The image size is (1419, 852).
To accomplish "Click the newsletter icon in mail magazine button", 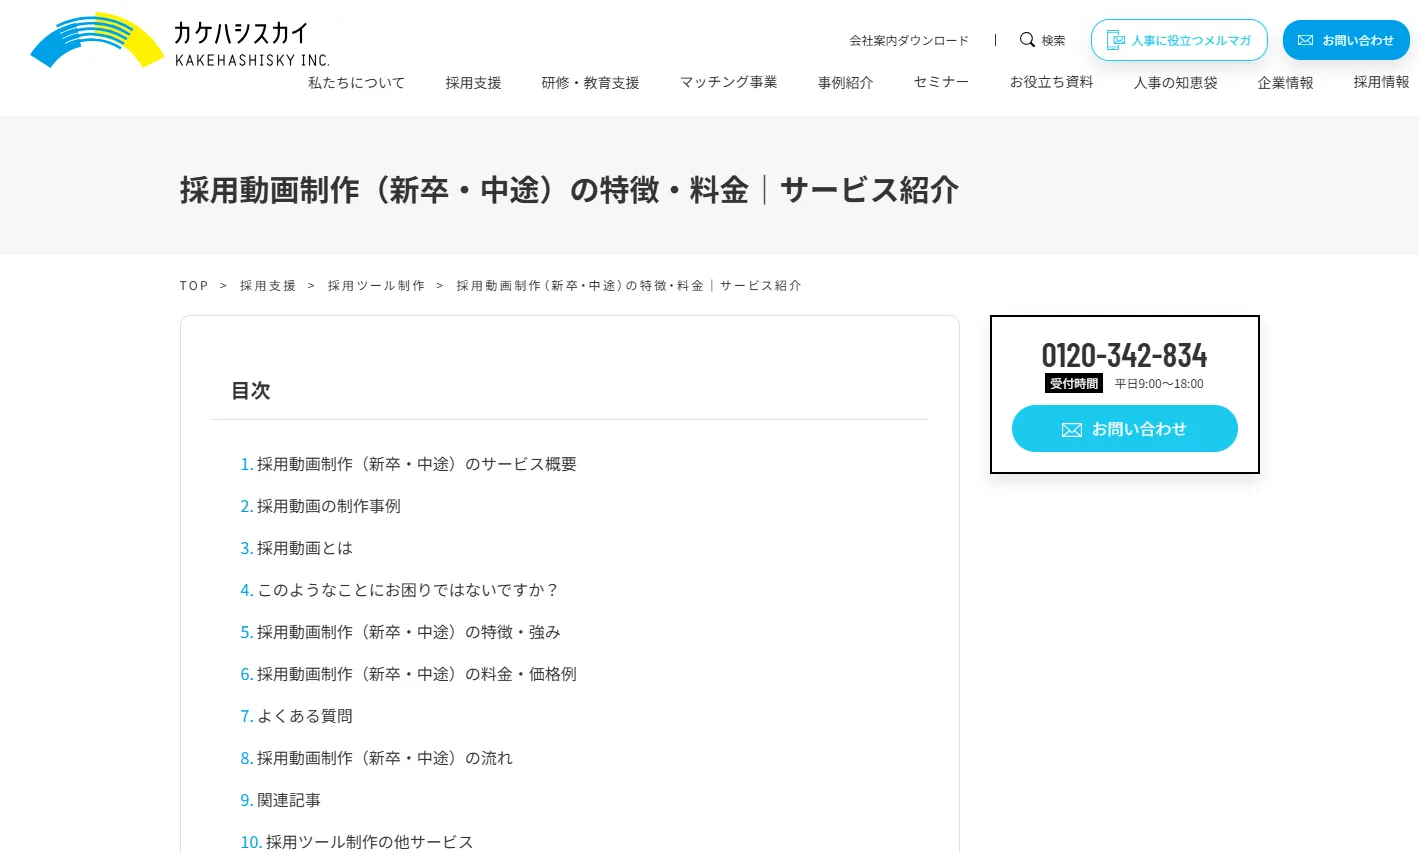I will 1116,41.
